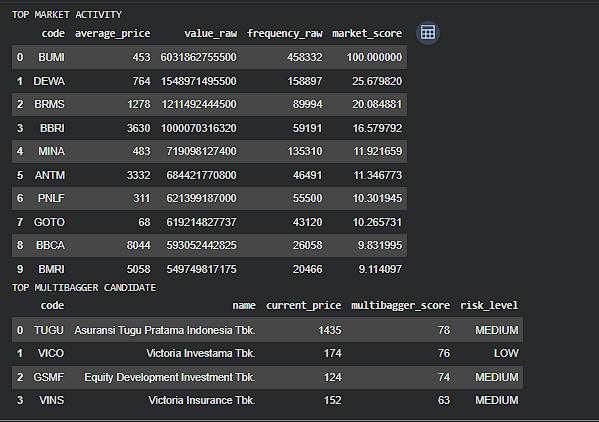Click Victoria Investama Tbk. name
This screenshot has width=599, height=422.
click(201, 353)
